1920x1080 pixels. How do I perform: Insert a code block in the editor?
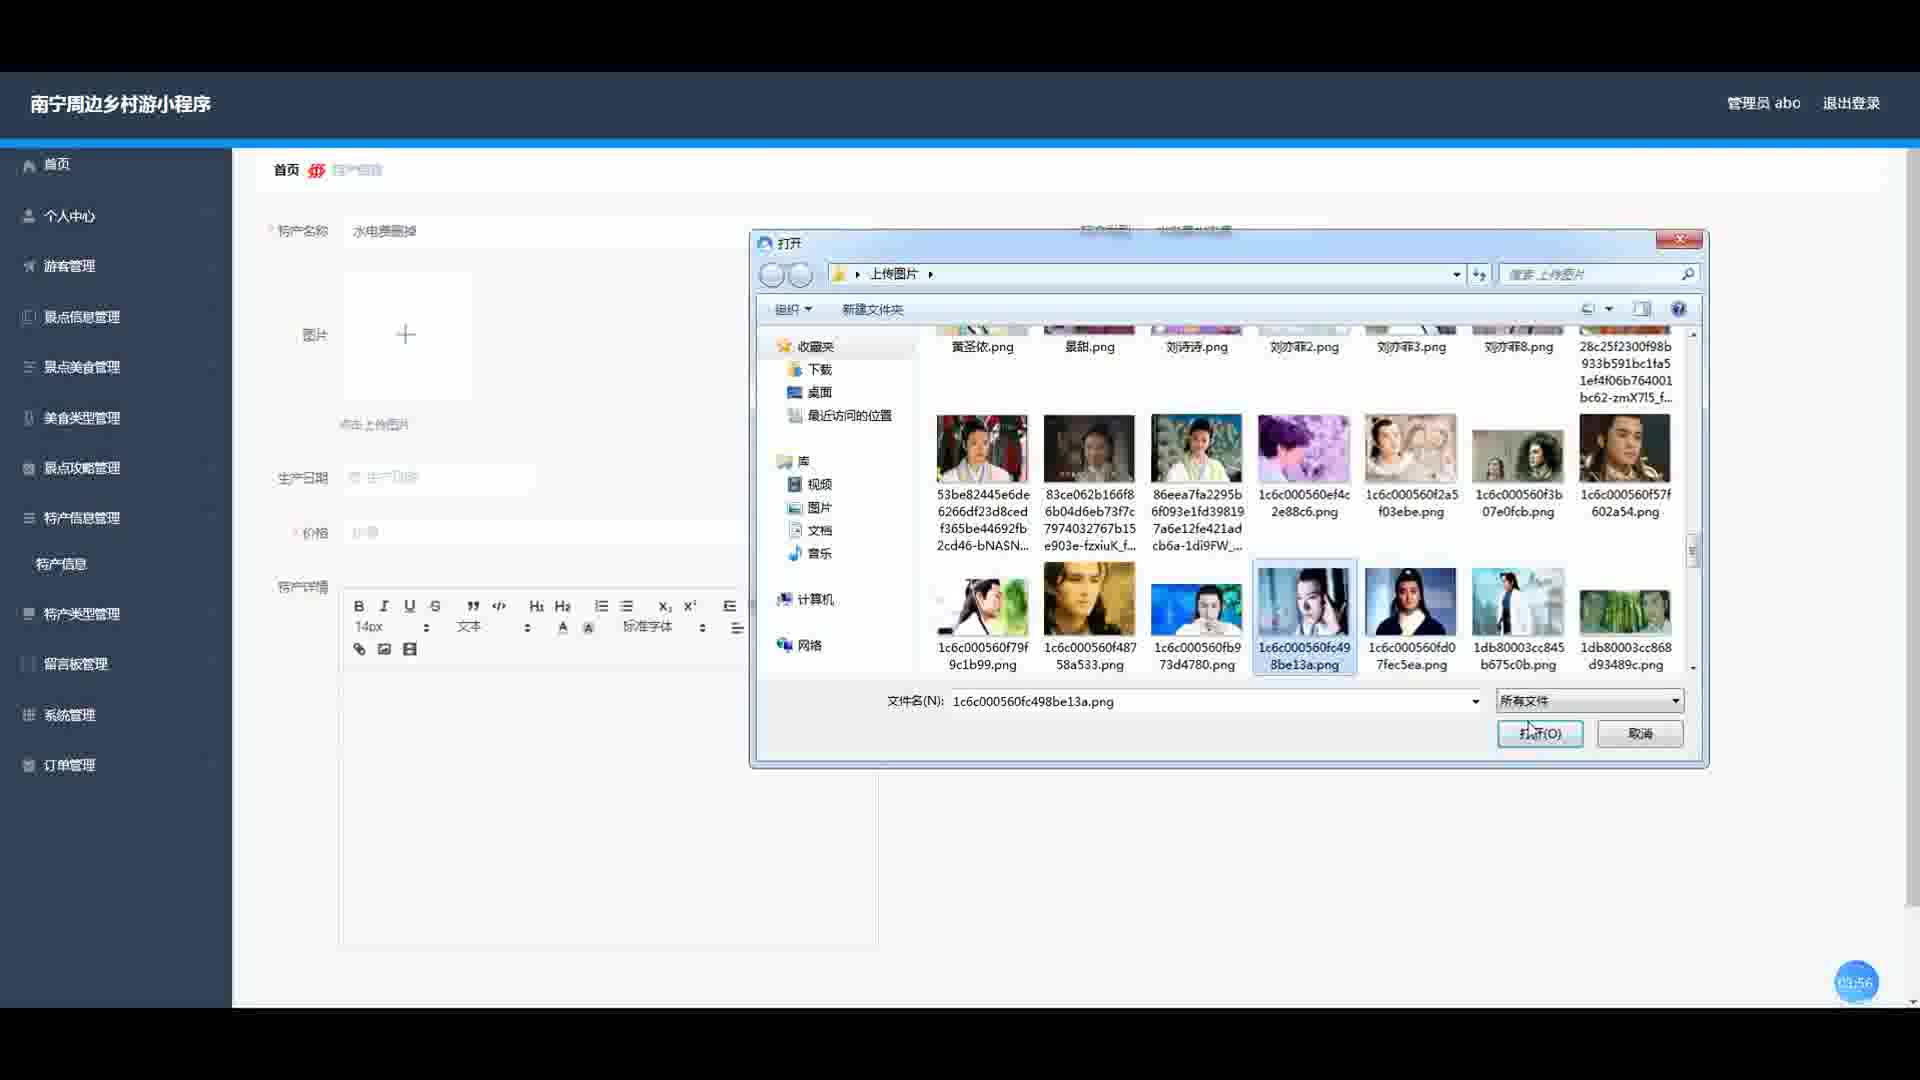(499, 606)
